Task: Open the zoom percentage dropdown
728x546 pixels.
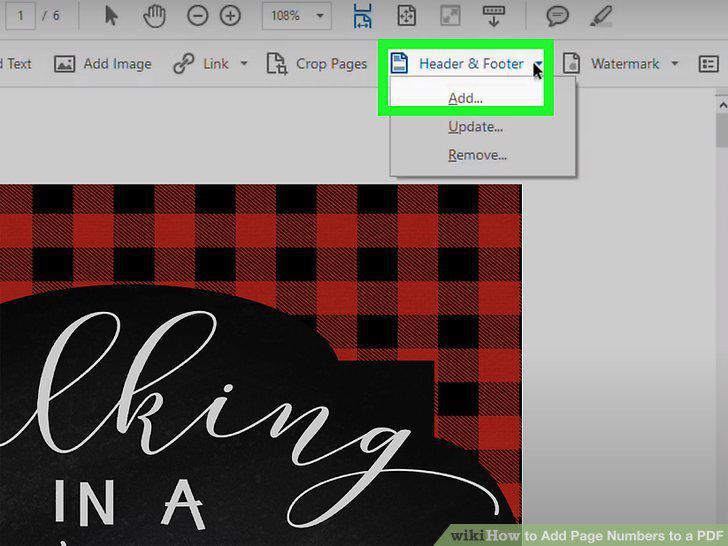Action: point(320,16)
